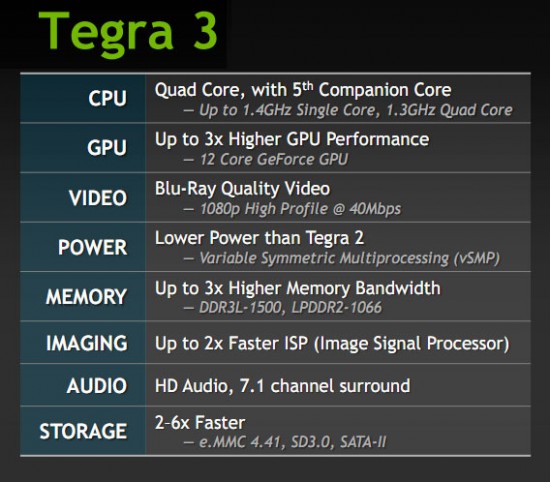Click the 'e.MMC 4.41, SD3.0, SATA-II' line
The width and height of the screenshot is (550, 482).
tap(285, 442)
